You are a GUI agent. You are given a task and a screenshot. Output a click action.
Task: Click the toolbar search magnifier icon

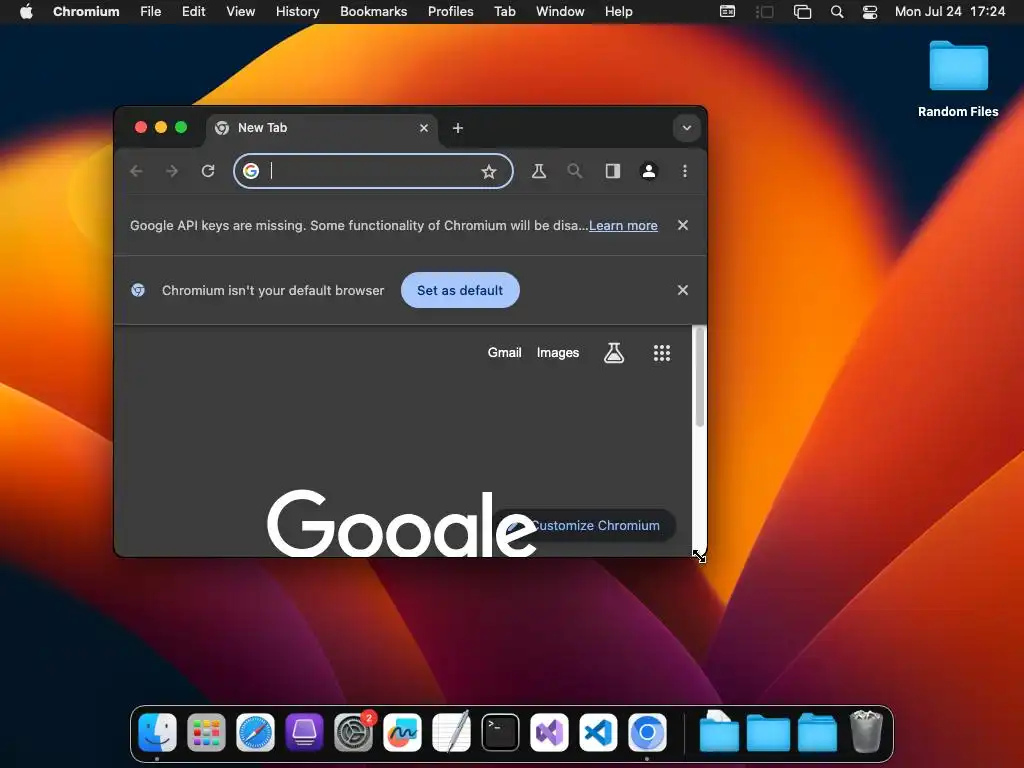[575, 171]
